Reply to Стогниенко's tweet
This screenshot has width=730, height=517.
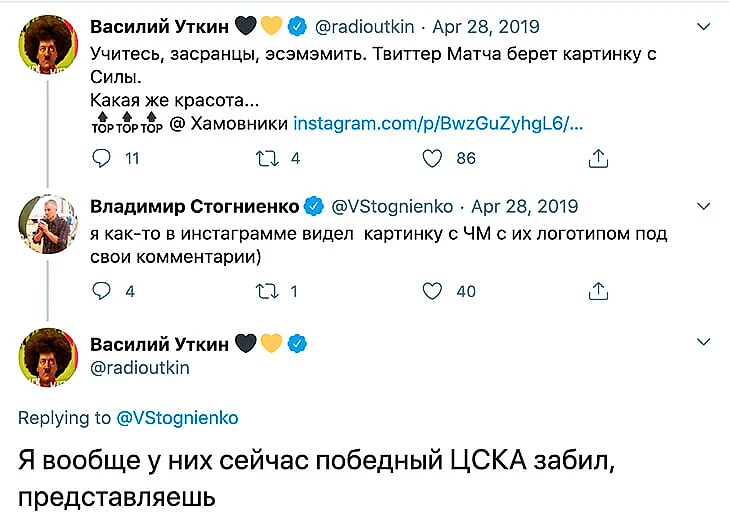click(x=102, y=292)
